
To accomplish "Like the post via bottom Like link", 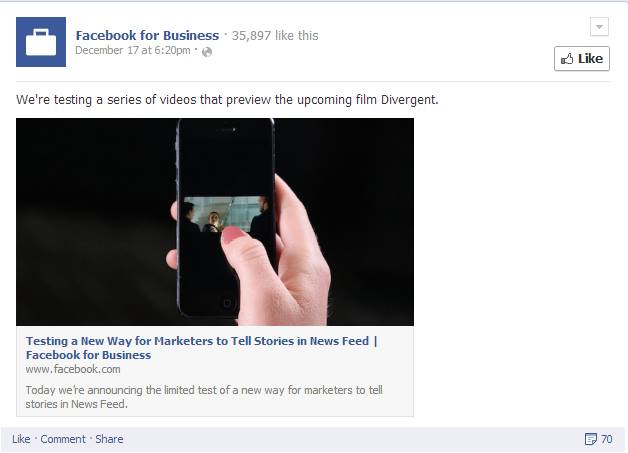I will pos(21,439).
